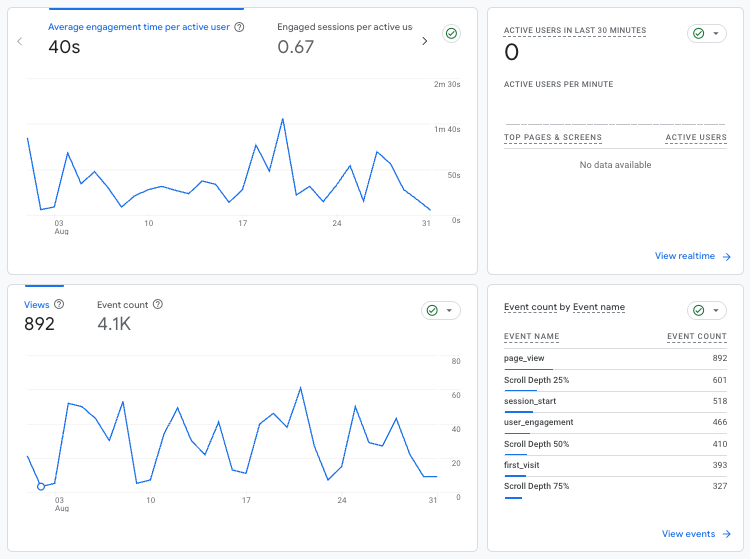The image size is (750, 559).
Task: Click green check icon on realtime card
Action: tap(698, 34)
